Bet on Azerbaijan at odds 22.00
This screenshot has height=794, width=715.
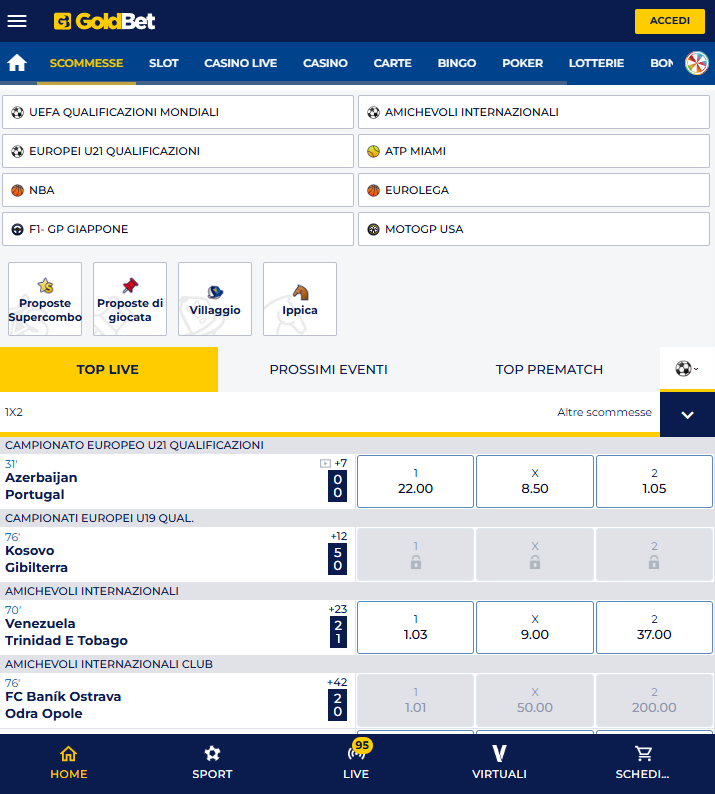tap(415, 481)
